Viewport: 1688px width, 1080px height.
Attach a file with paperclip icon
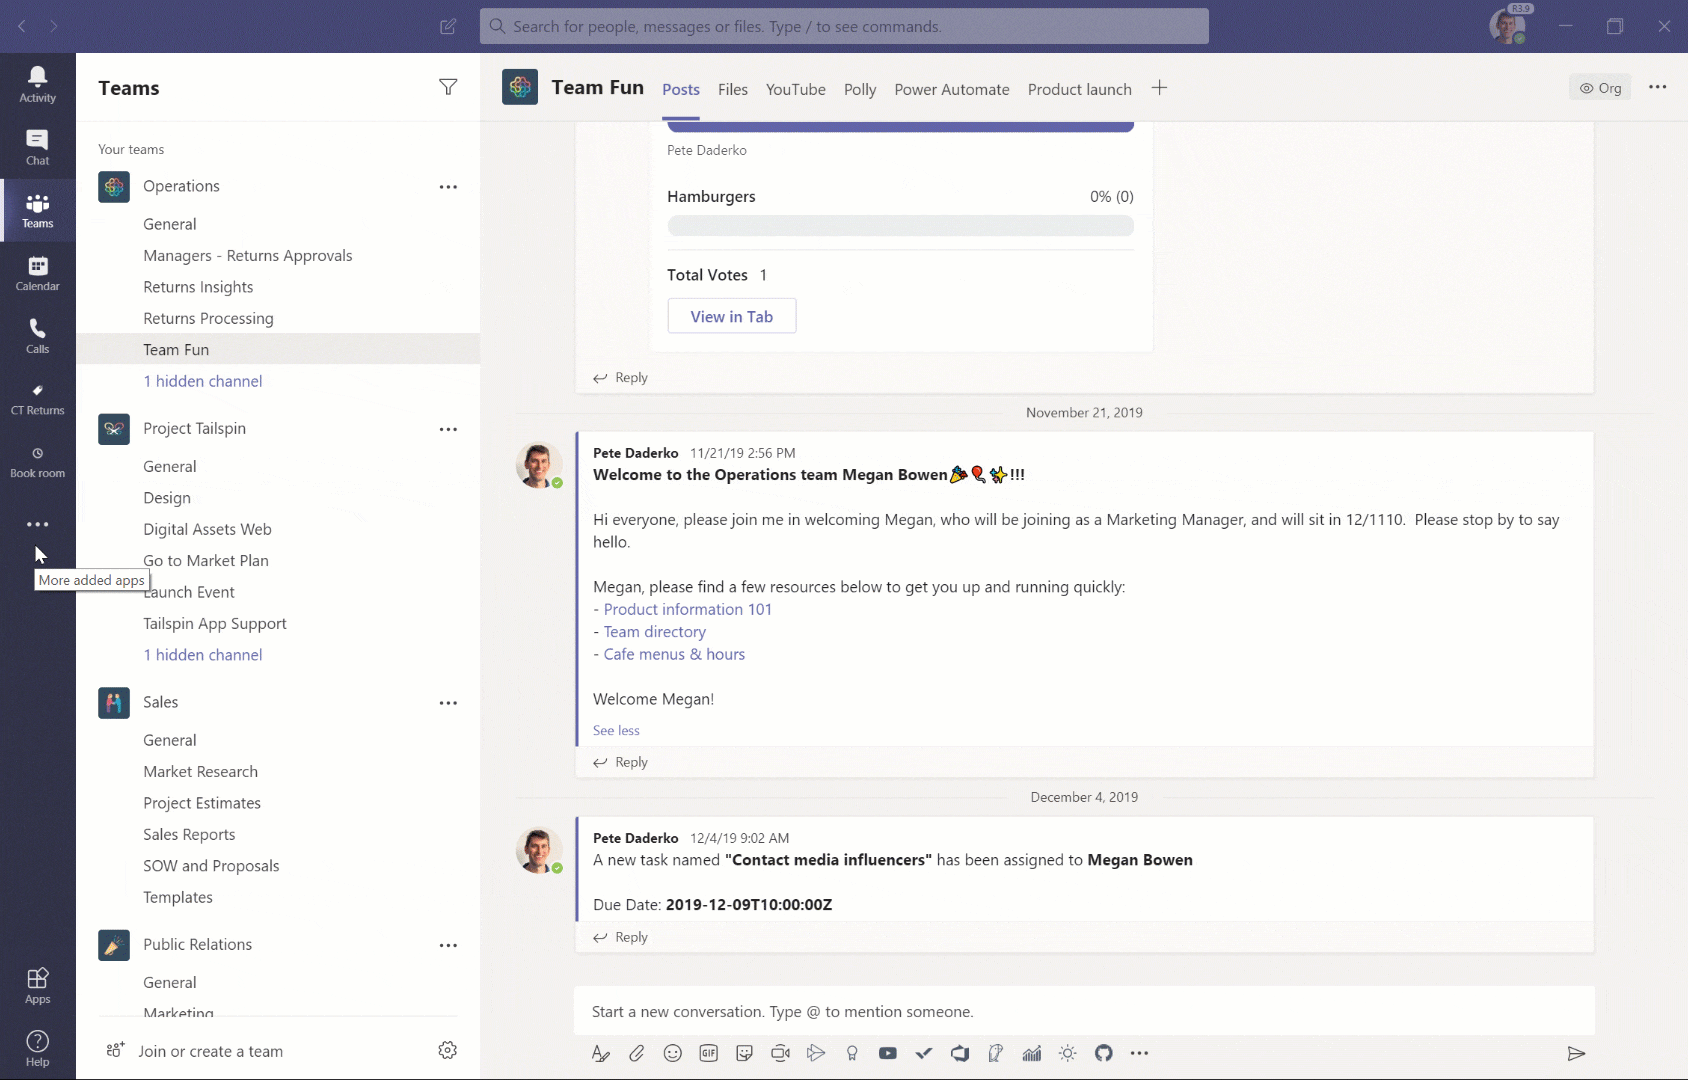[636, 1053]
